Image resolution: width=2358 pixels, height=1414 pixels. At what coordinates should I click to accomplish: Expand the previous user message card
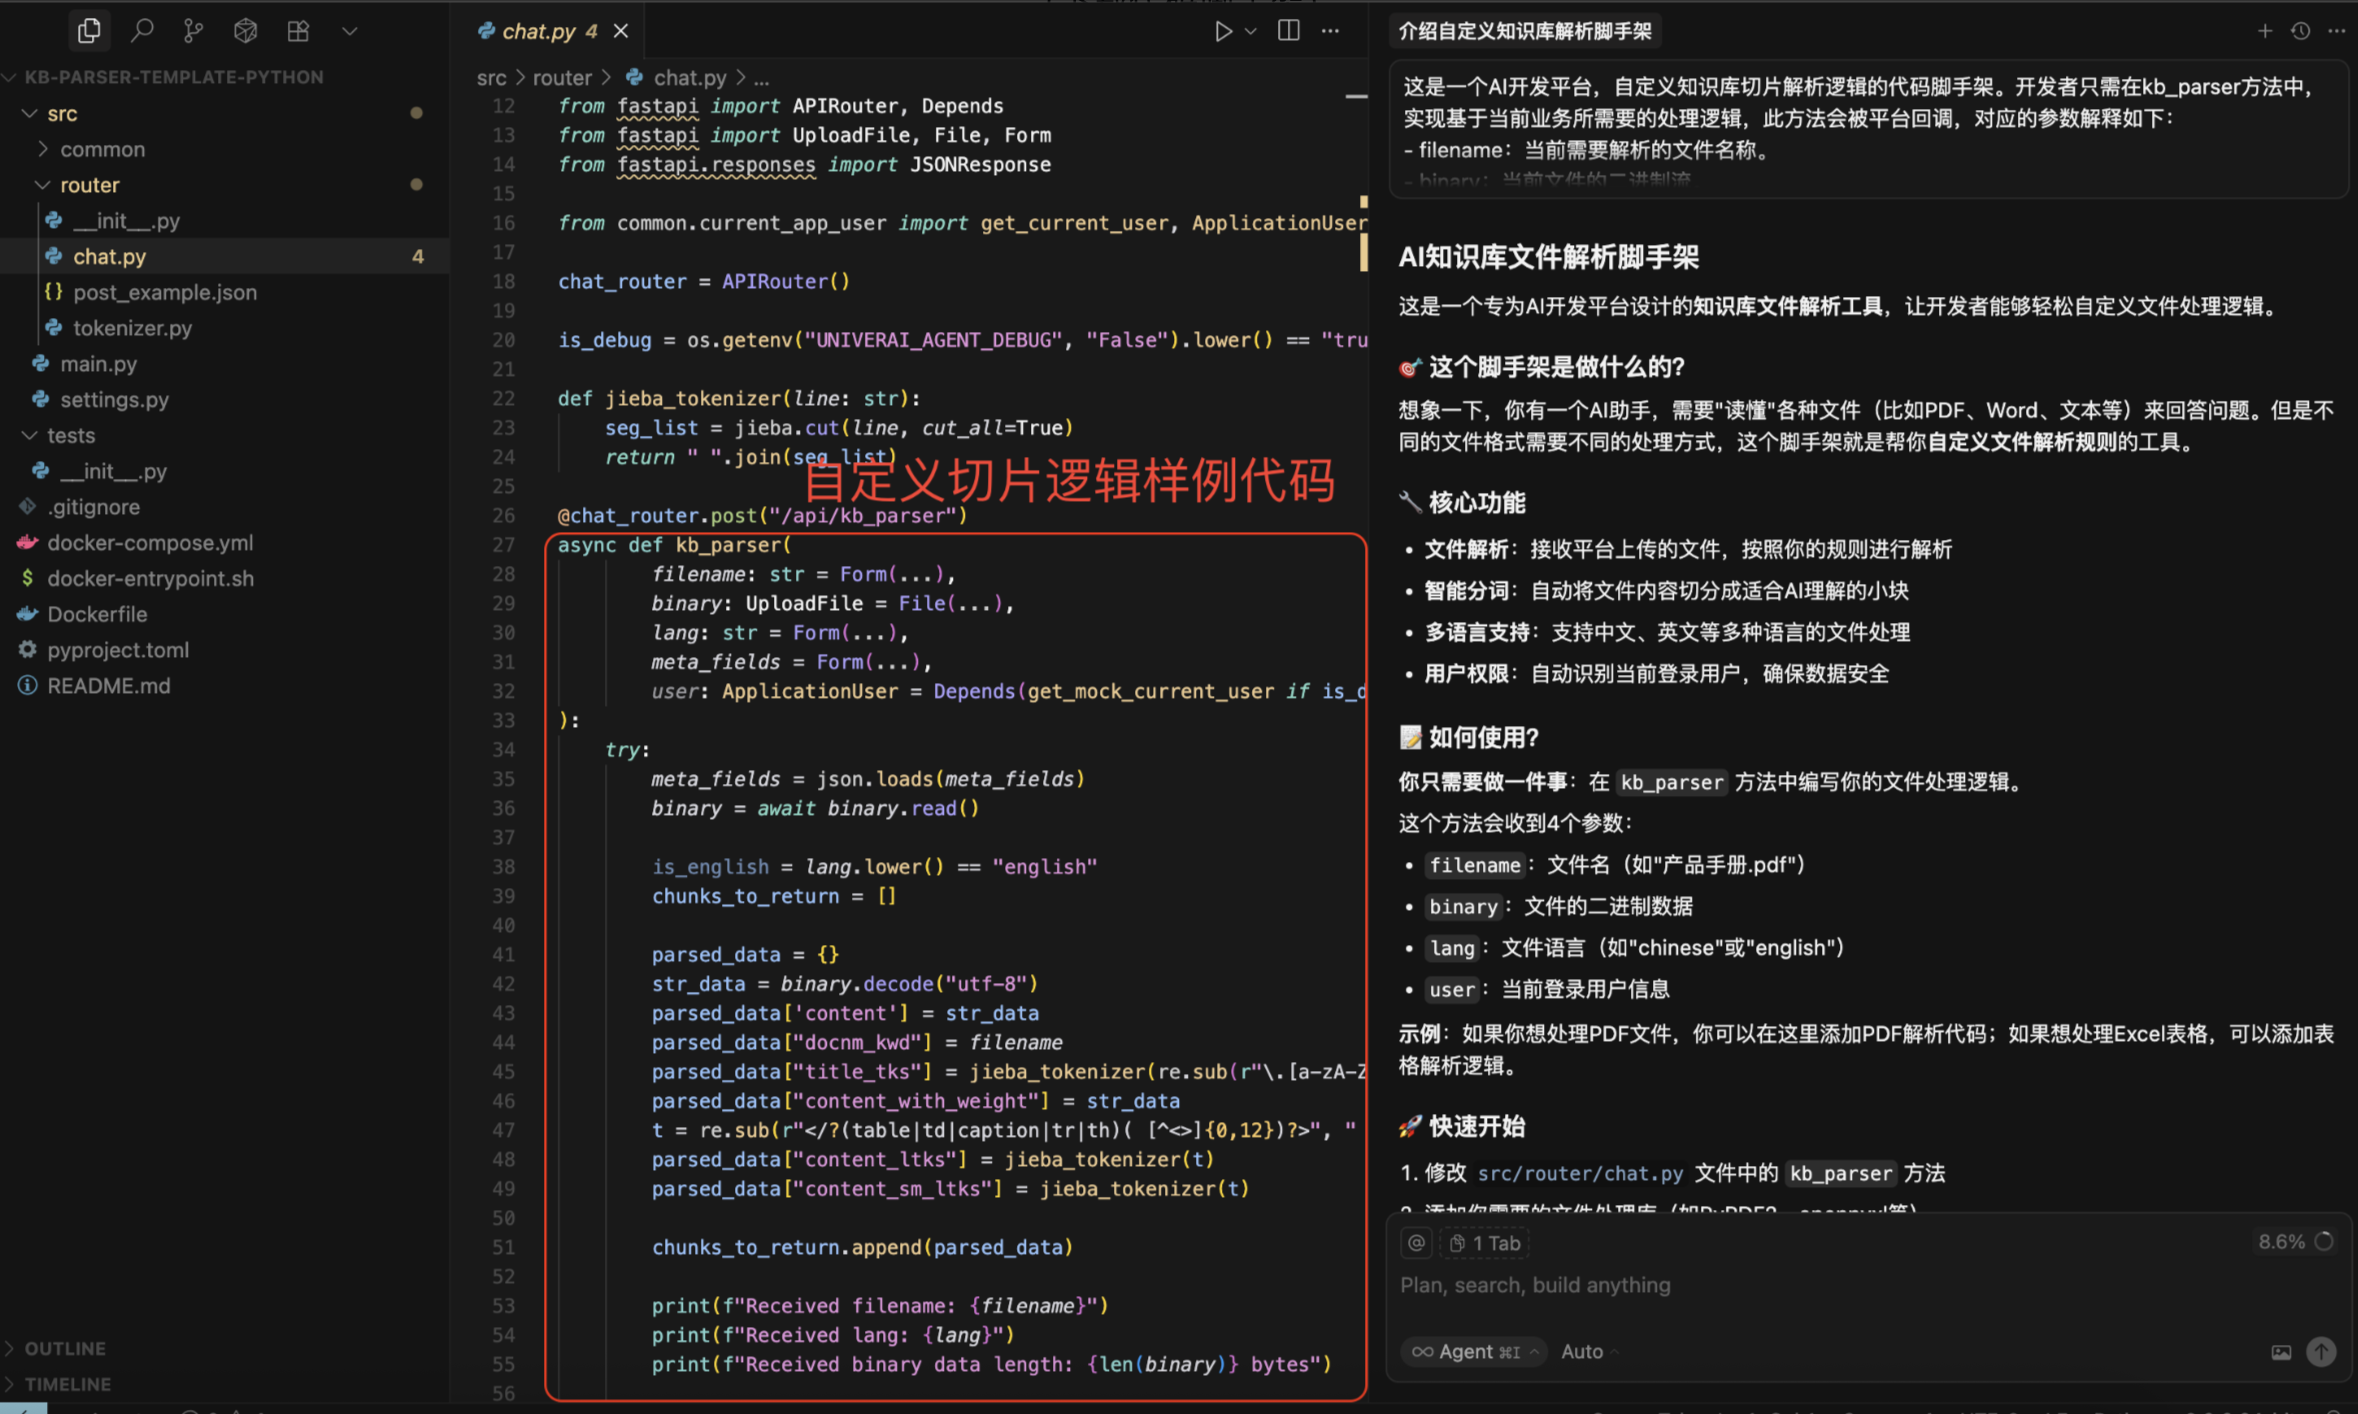tap(1868, 130)
